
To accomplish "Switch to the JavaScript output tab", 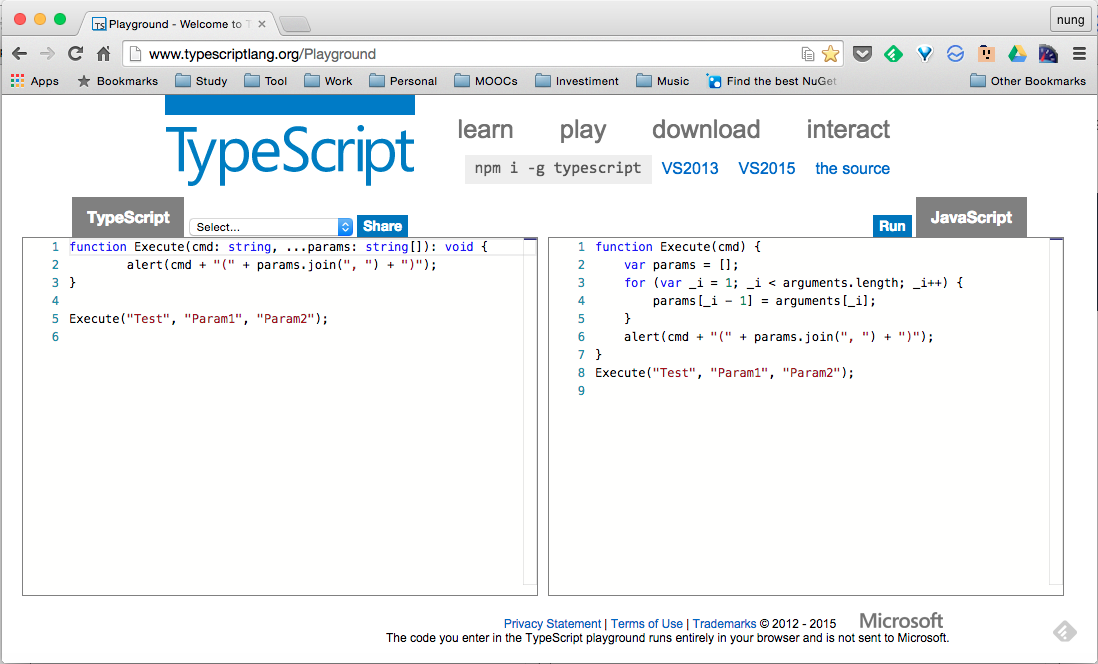I will [x=971, y=217].
